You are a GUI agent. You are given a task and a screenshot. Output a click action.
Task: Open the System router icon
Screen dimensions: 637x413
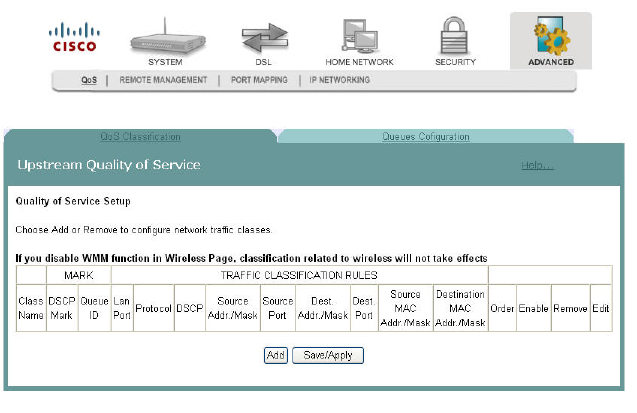[x=168, y=37]
